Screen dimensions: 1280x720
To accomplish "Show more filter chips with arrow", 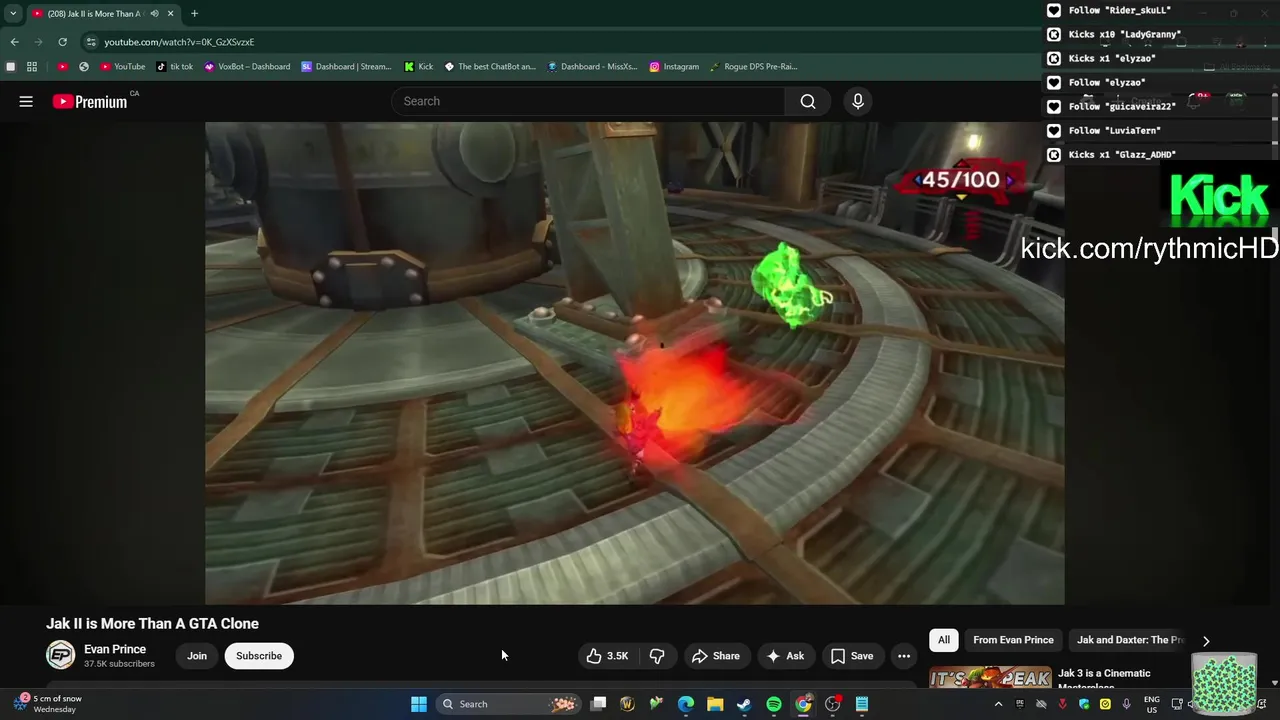I will 1206,641.
